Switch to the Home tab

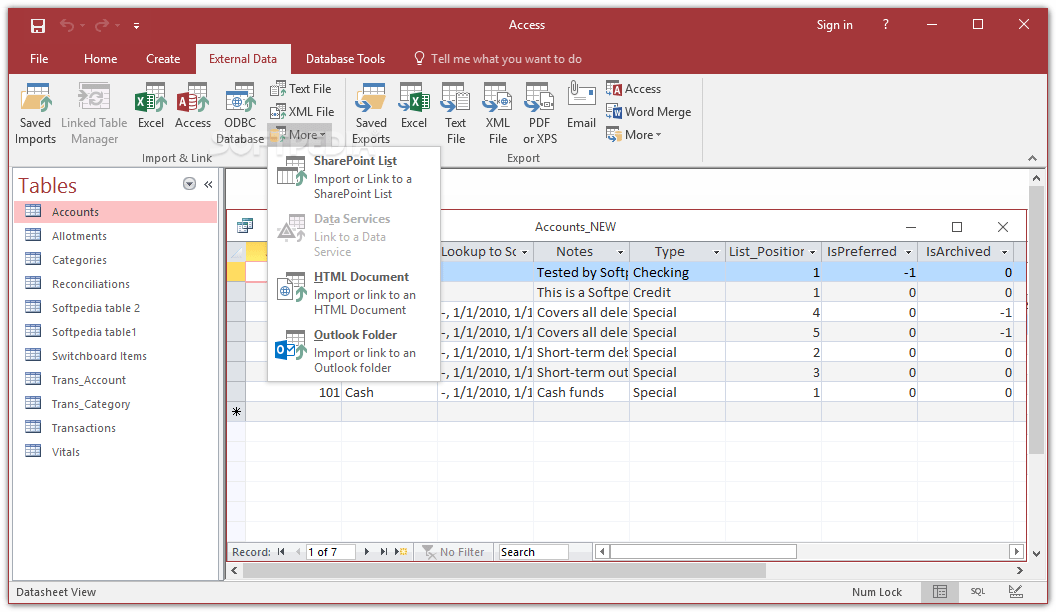pyautogui.click(x=100, y=59)
